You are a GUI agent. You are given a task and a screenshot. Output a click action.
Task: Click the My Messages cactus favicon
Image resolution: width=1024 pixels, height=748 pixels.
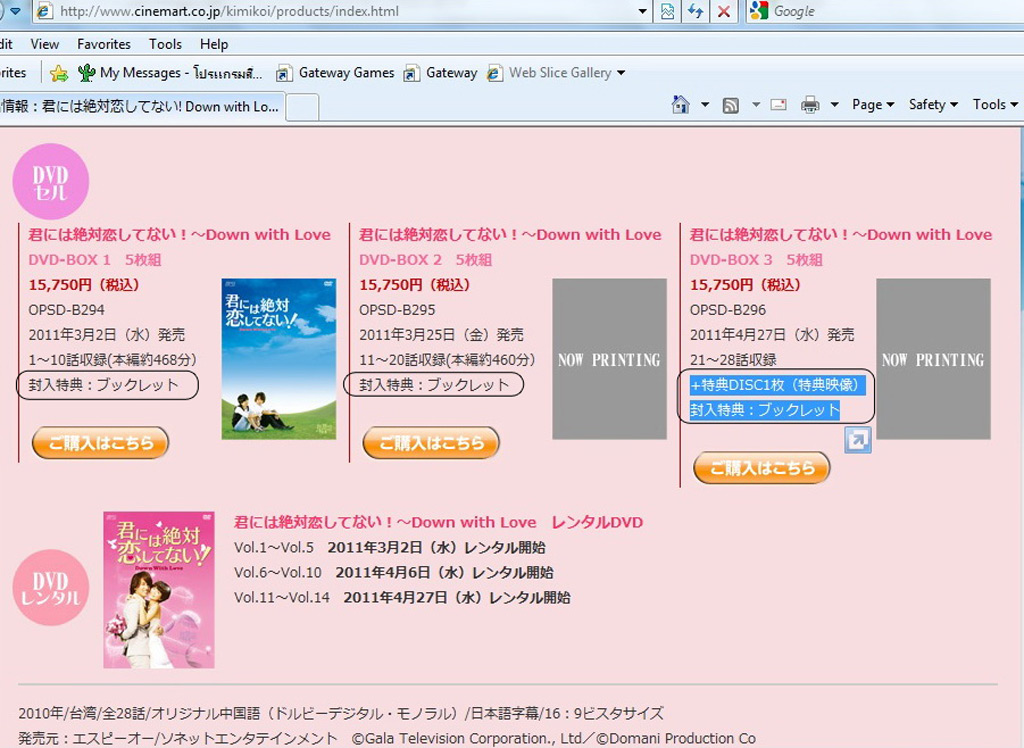[86, 73]
